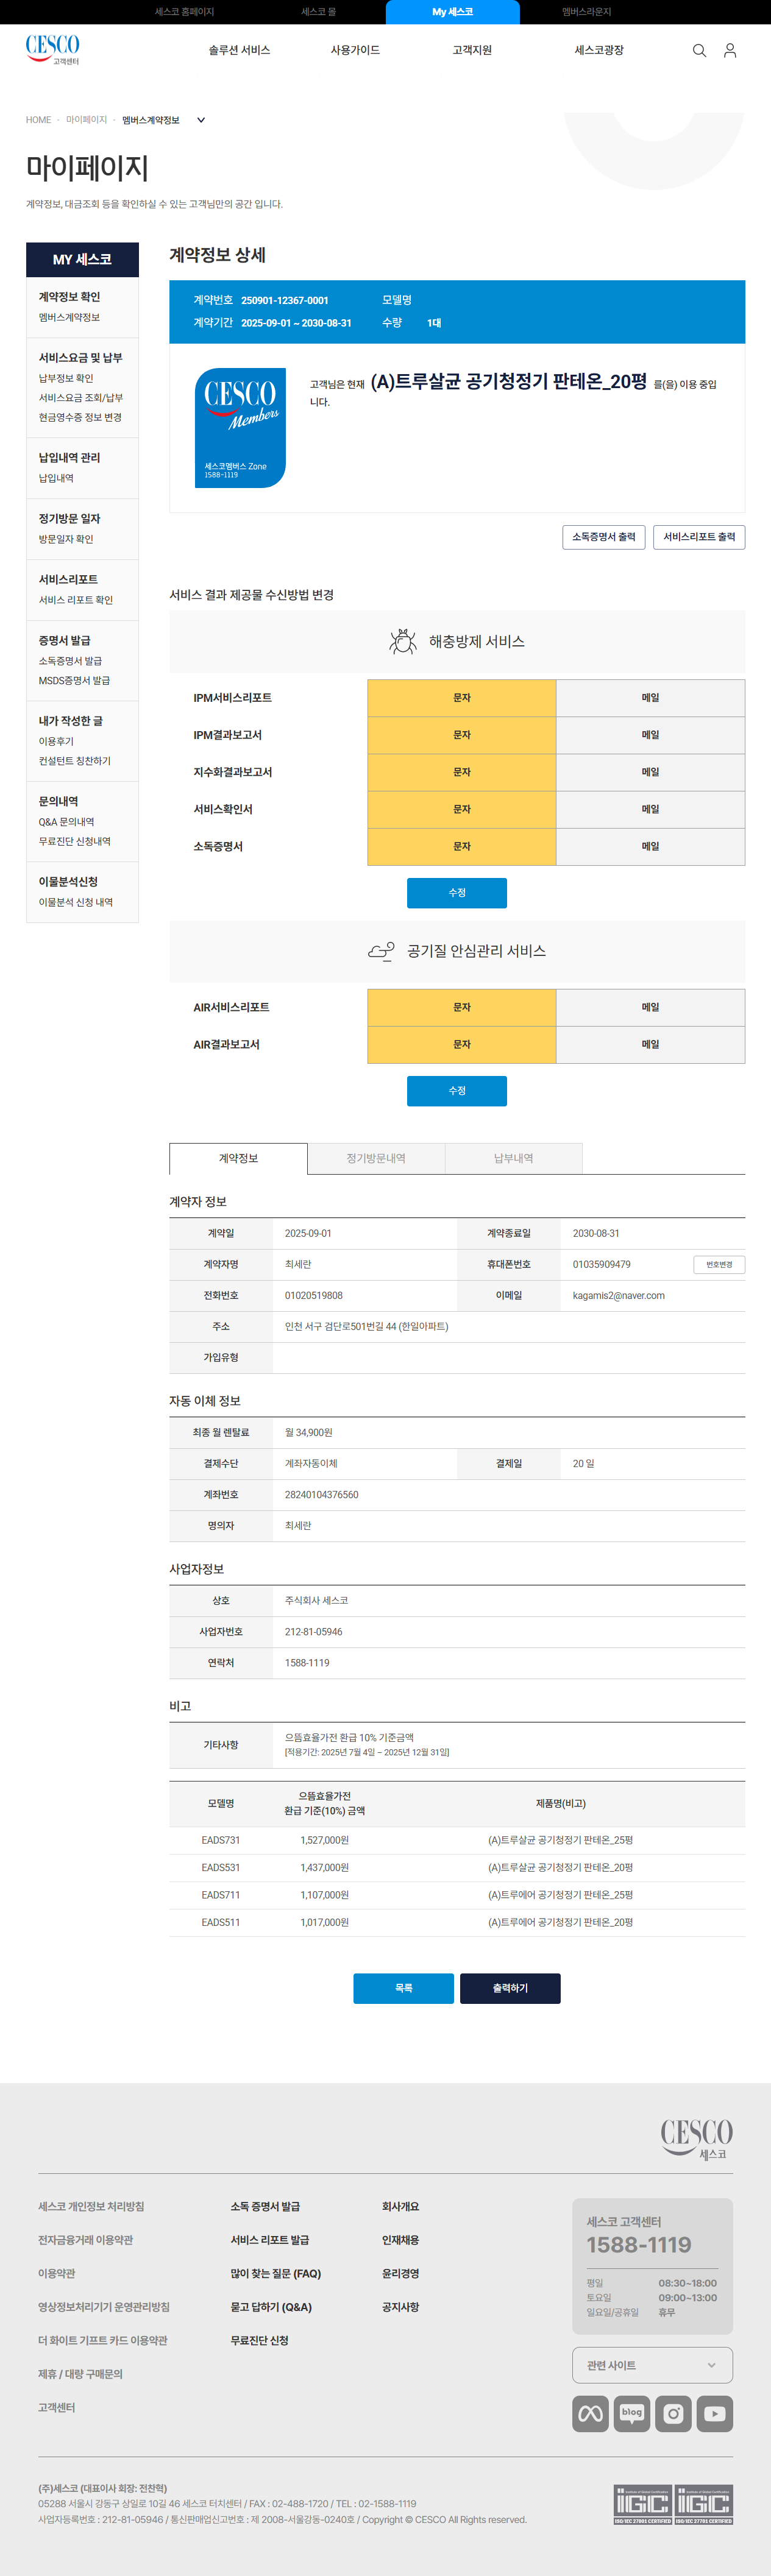Click the search magnifier icon in header

699,51
